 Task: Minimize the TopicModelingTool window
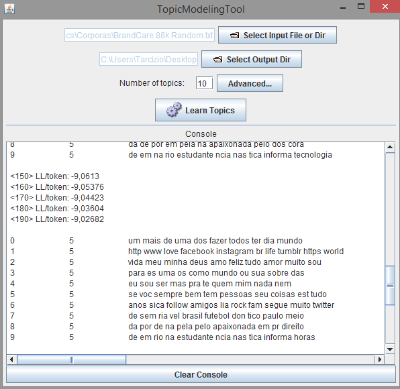pos(343,7)
